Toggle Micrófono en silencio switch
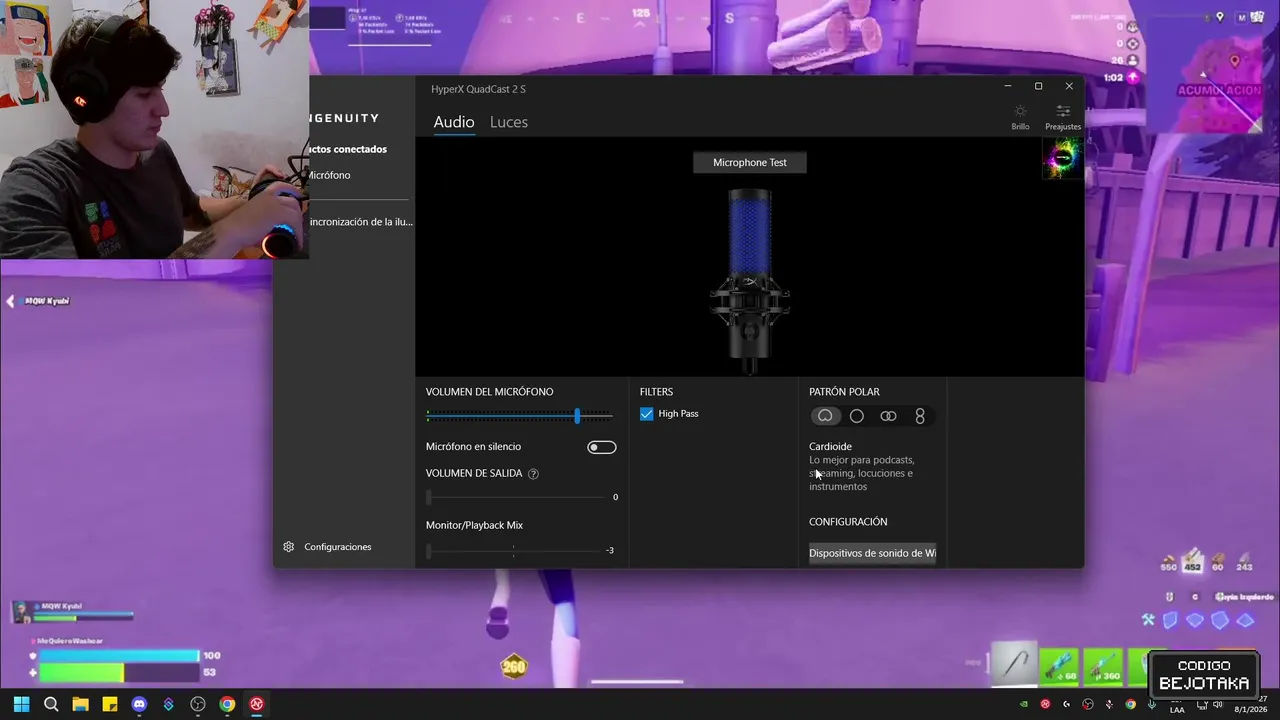Viewport: 1280px width, 720px height. point(602,447)
